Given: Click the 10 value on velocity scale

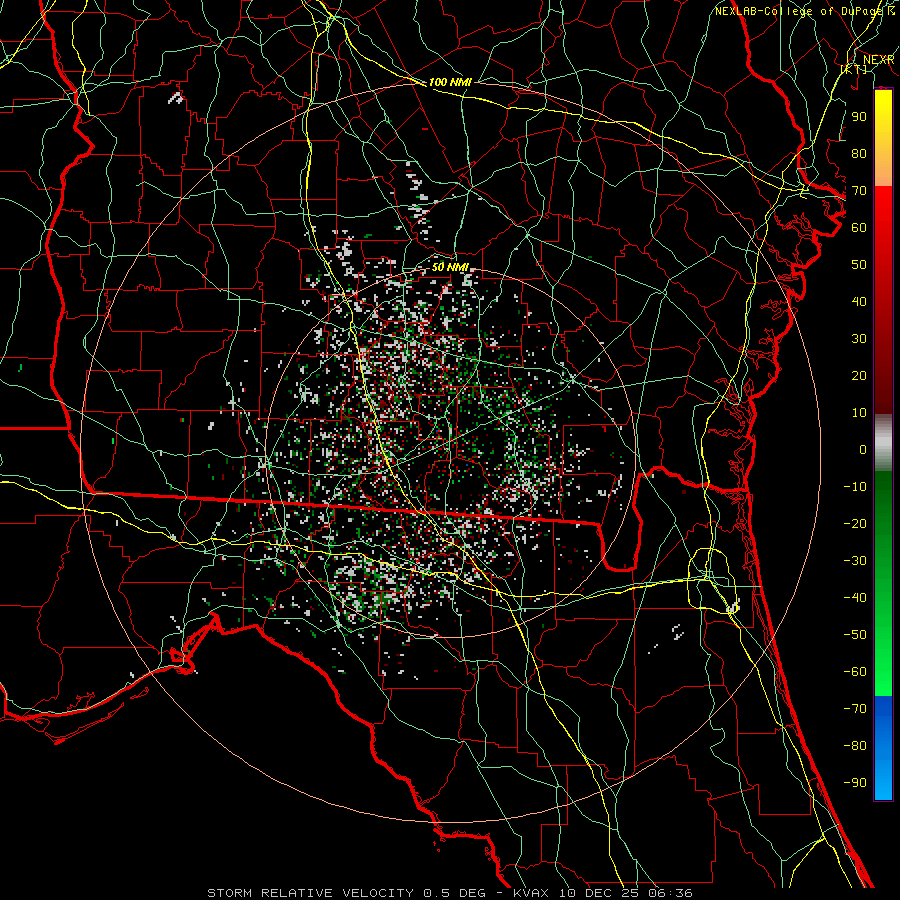Looking at the screenshot, I should click(859, 413).
